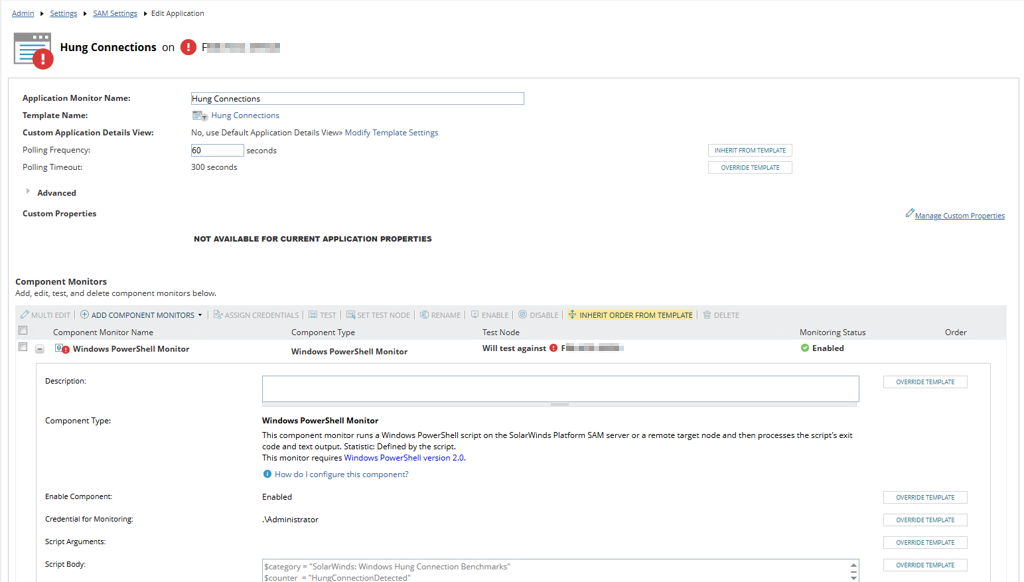Image resolution: width=1024 pixels, height=582 pixels.
Task: Click the Script Body scrollbar up arrow
Action: [854, 566]
